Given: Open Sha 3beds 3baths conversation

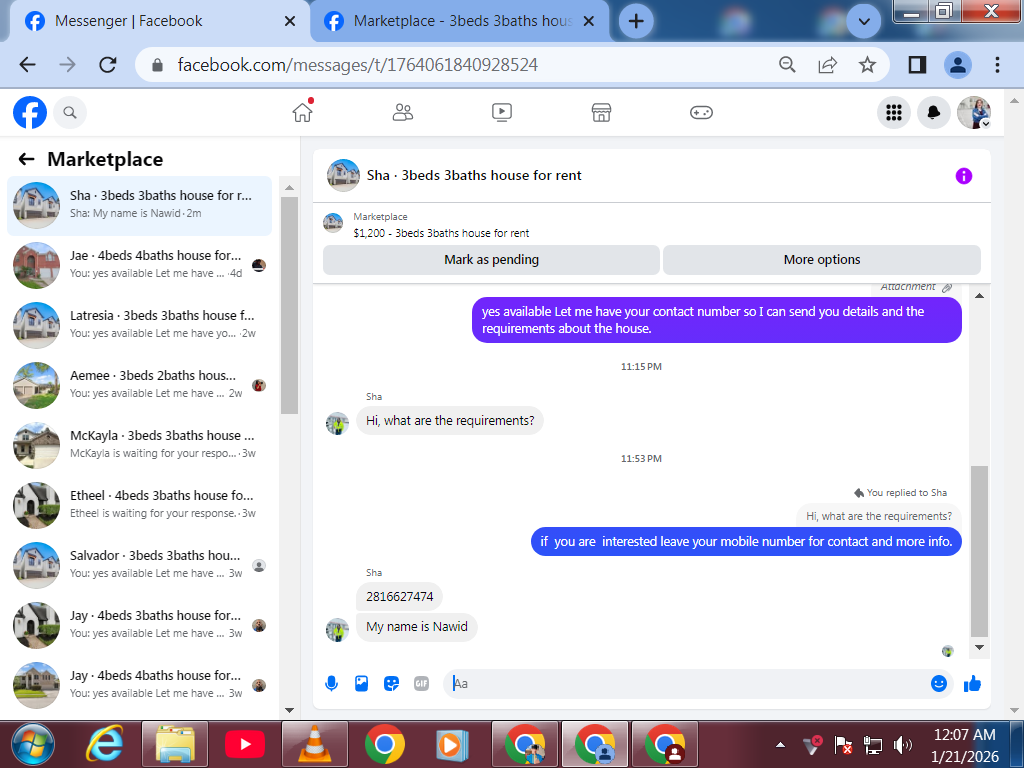Looking at the screenshot, I should [x=139, y=205].
